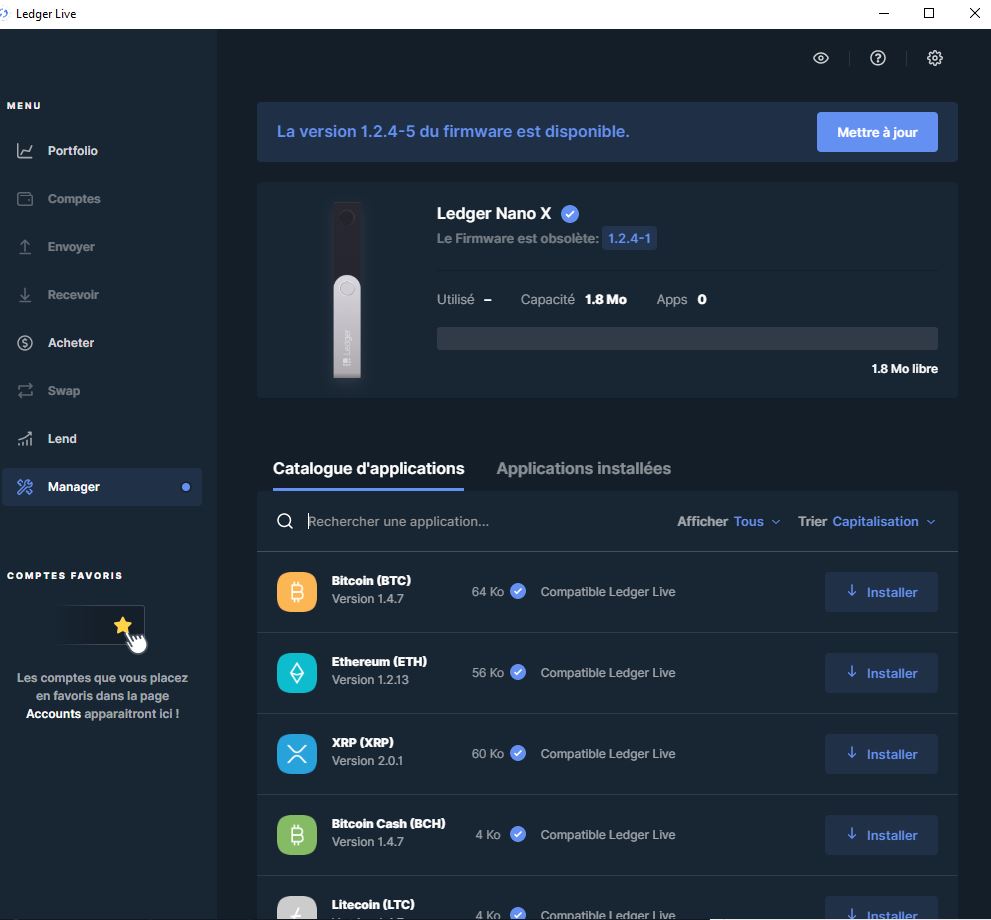991x920 pixels.
Task: Open the Acheter menu item
Action: [x=102, y=342]
